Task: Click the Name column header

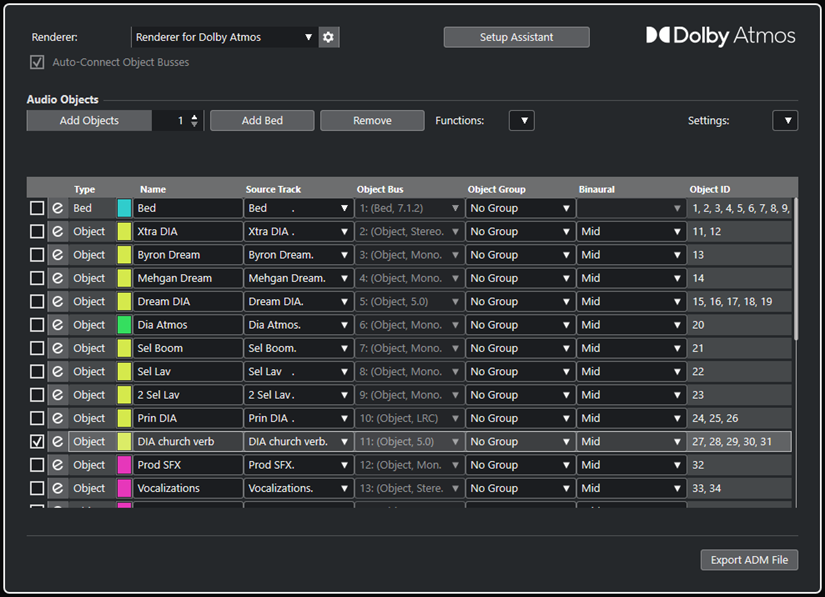Action: coord(153,189)
